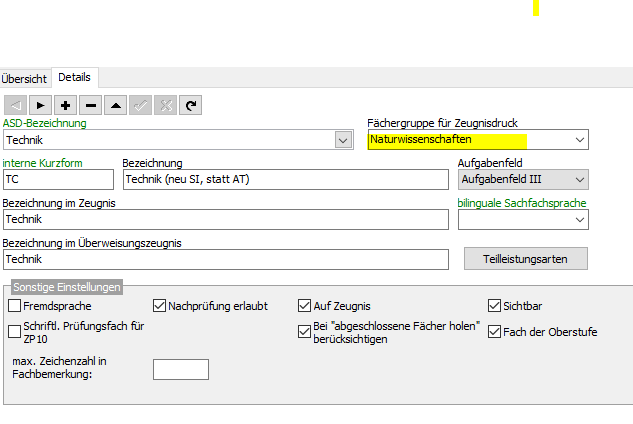Viewport: 633px width, 424px height.
Task: Open the ASD-Bezeichnung dropdown
Action: [x=343, y=141]
